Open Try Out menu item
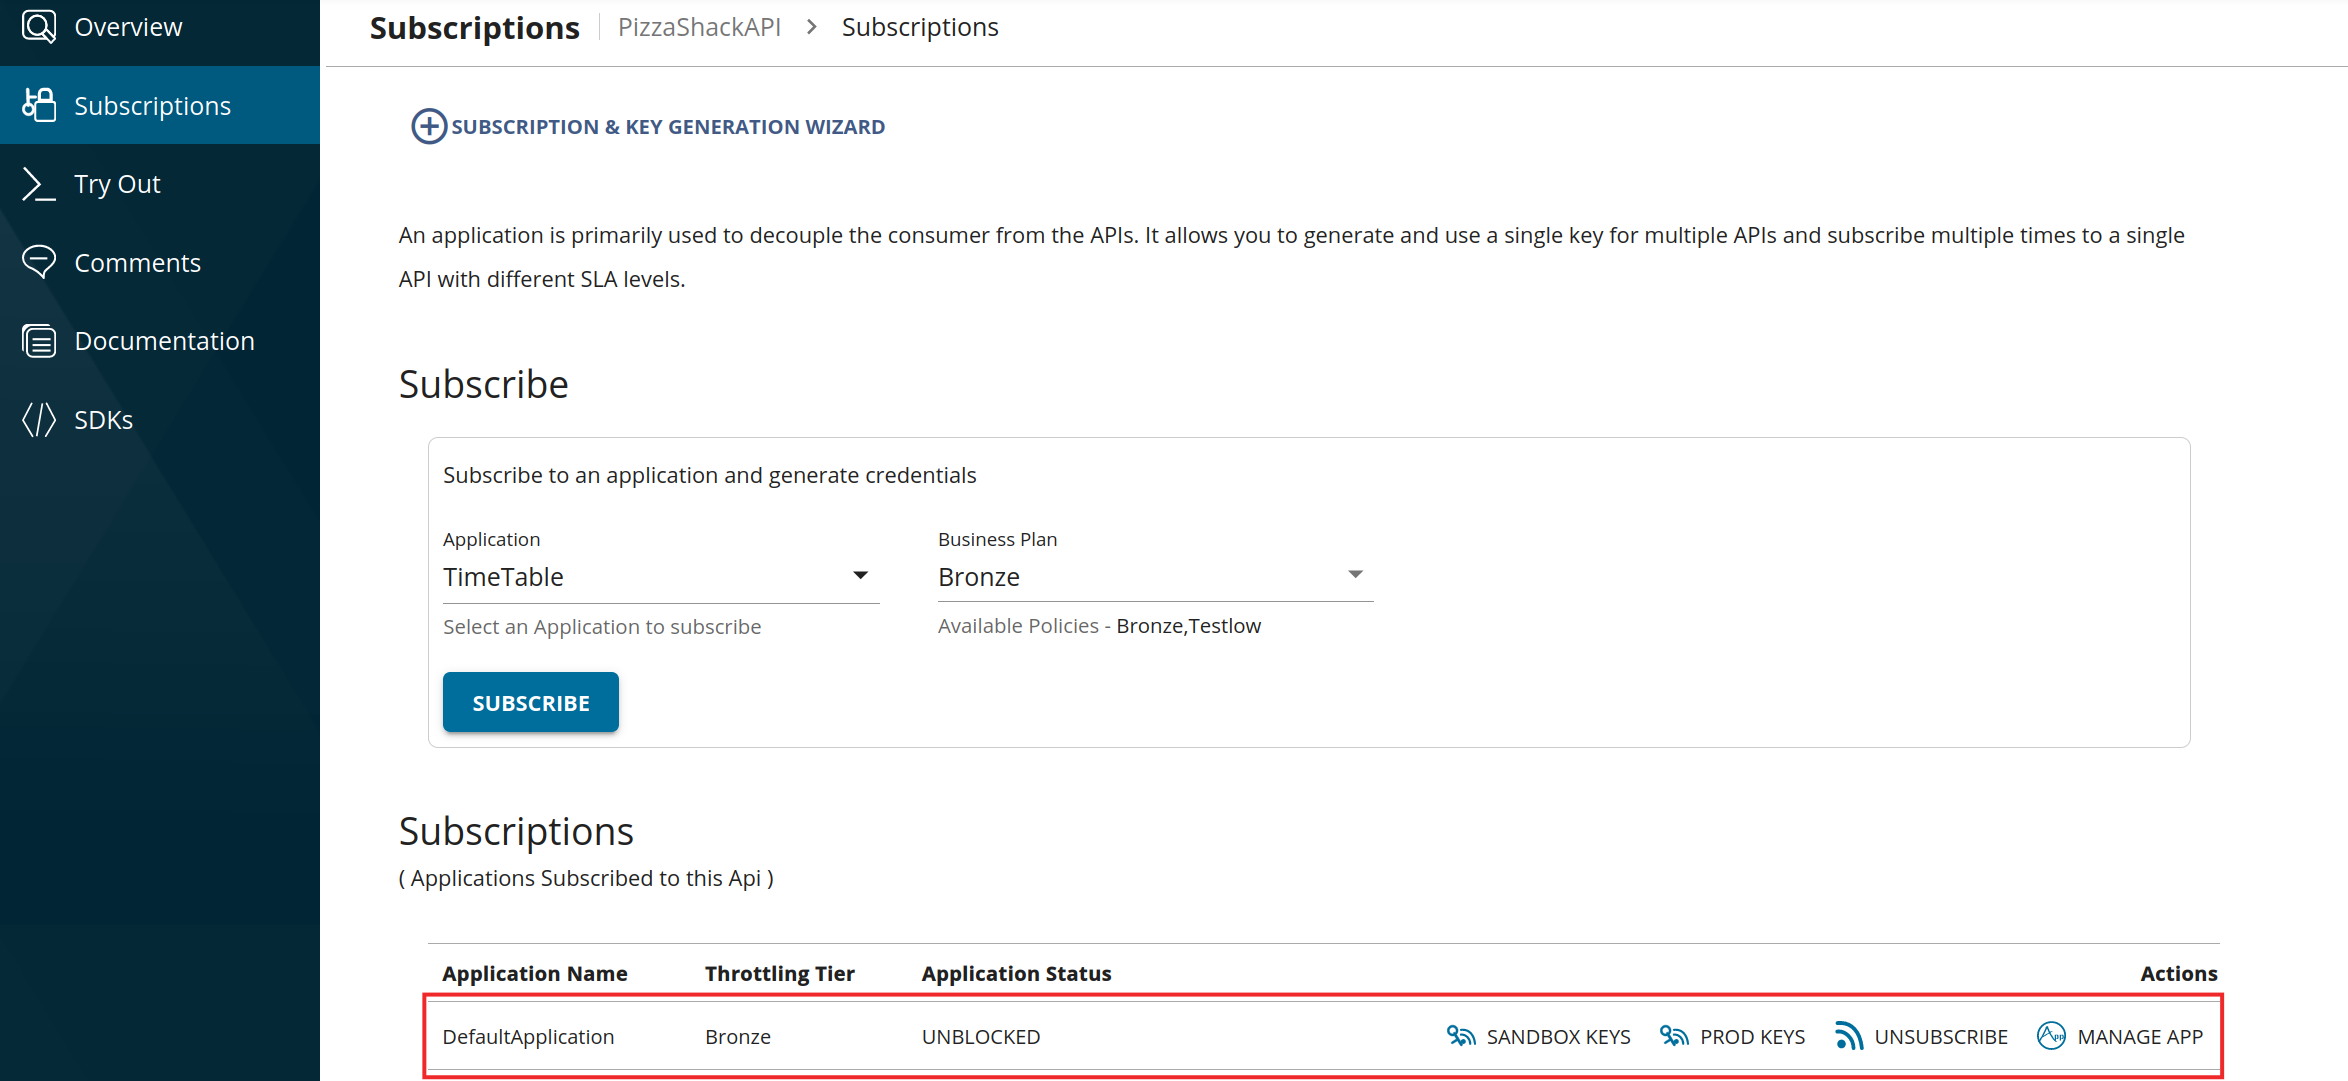 117,184
